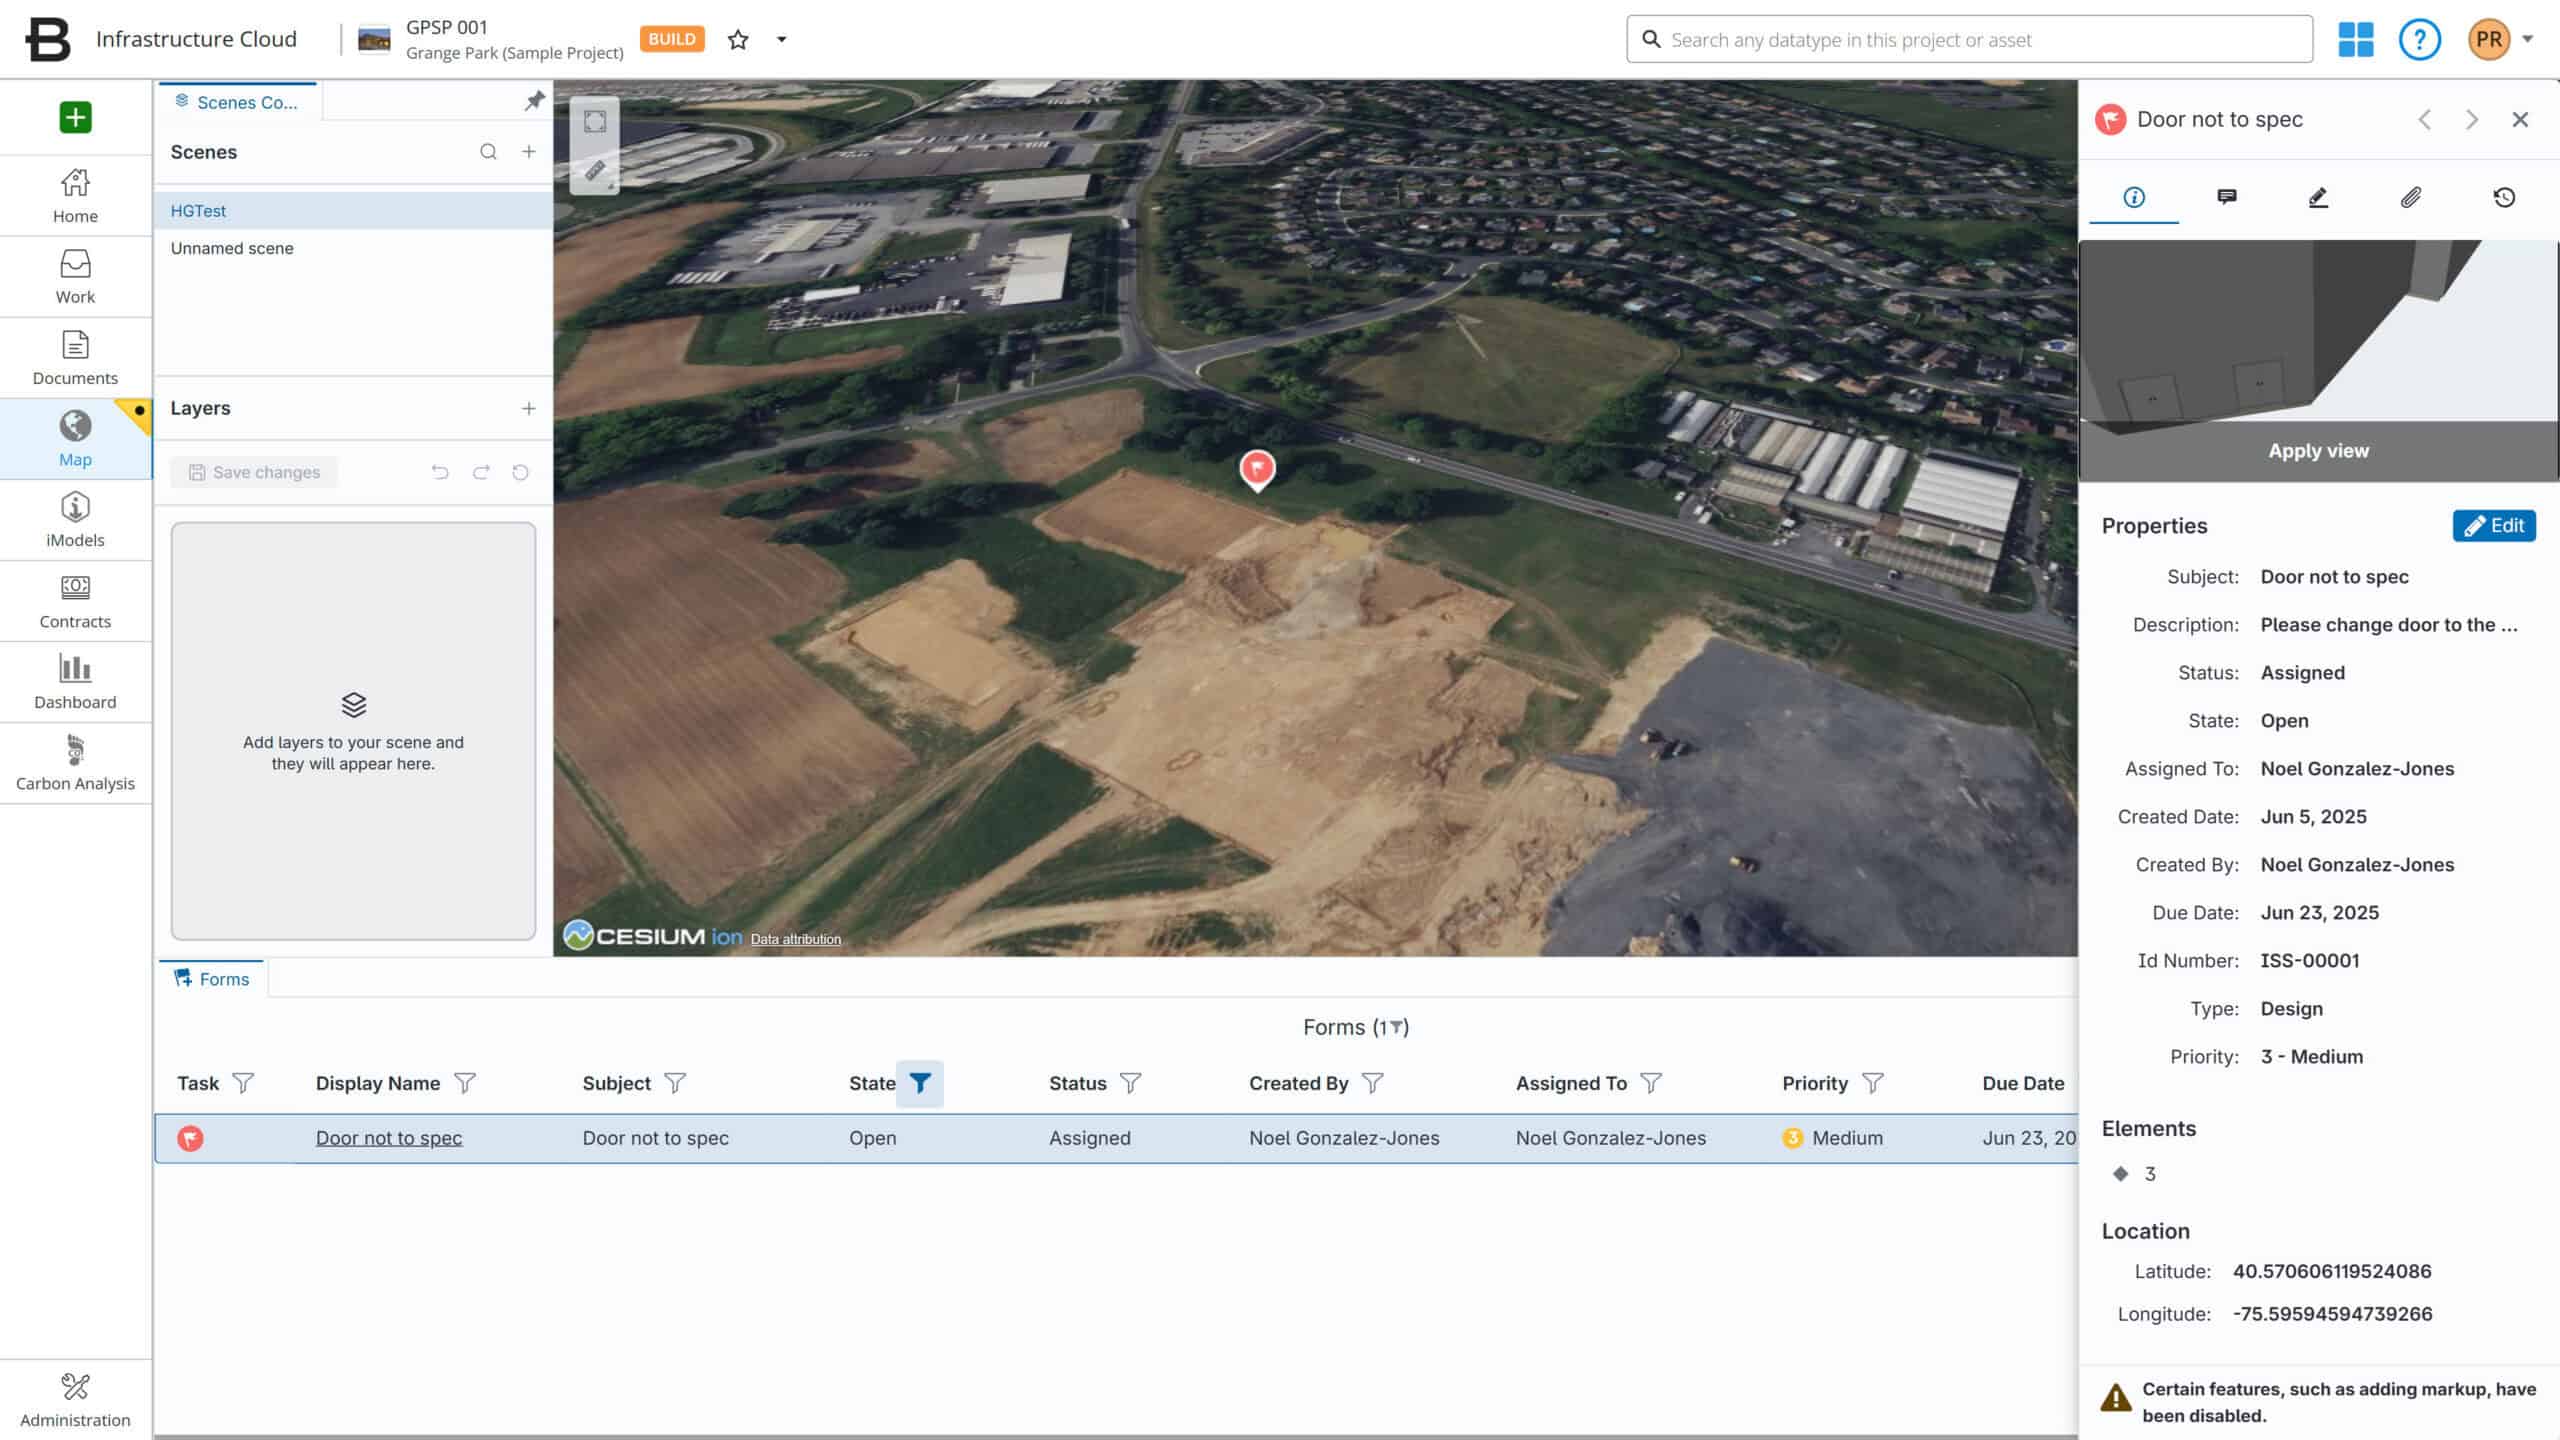Screen dimensions: 2560x1440
Task: Click the Display Name column header
Action: 378,1083
